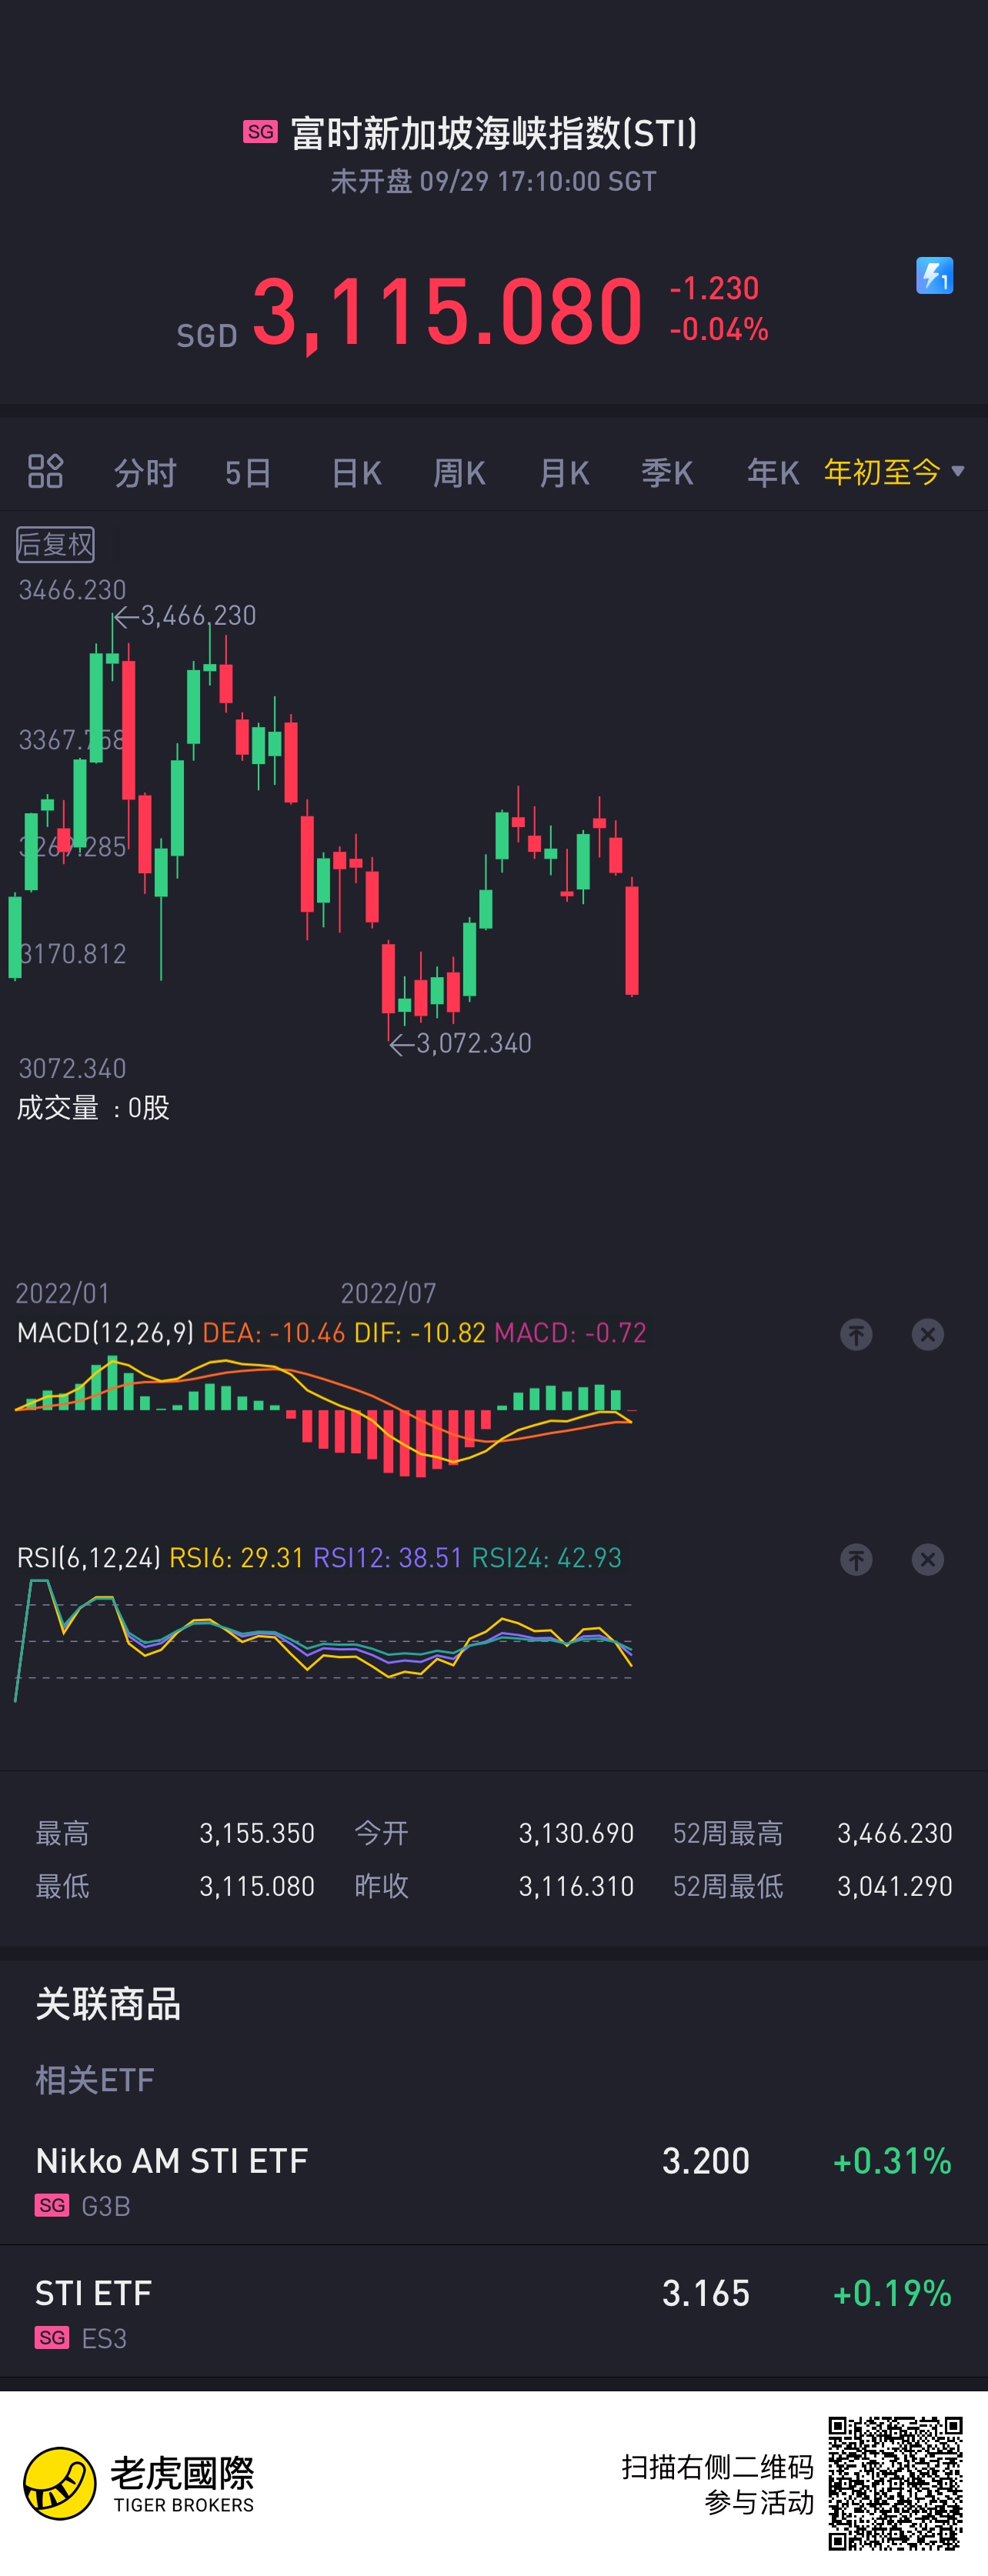Open RSI(6,12,24) parameter settings
The height and width of the screenshot is (2576, 988).
tap(89, 1558)
